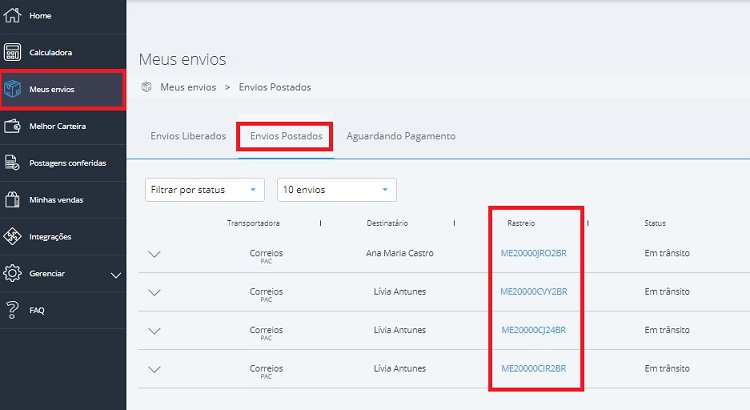Click Em trânsito status for ME20000CIR2BR
The image size is (750, 410).
(667, 368)
